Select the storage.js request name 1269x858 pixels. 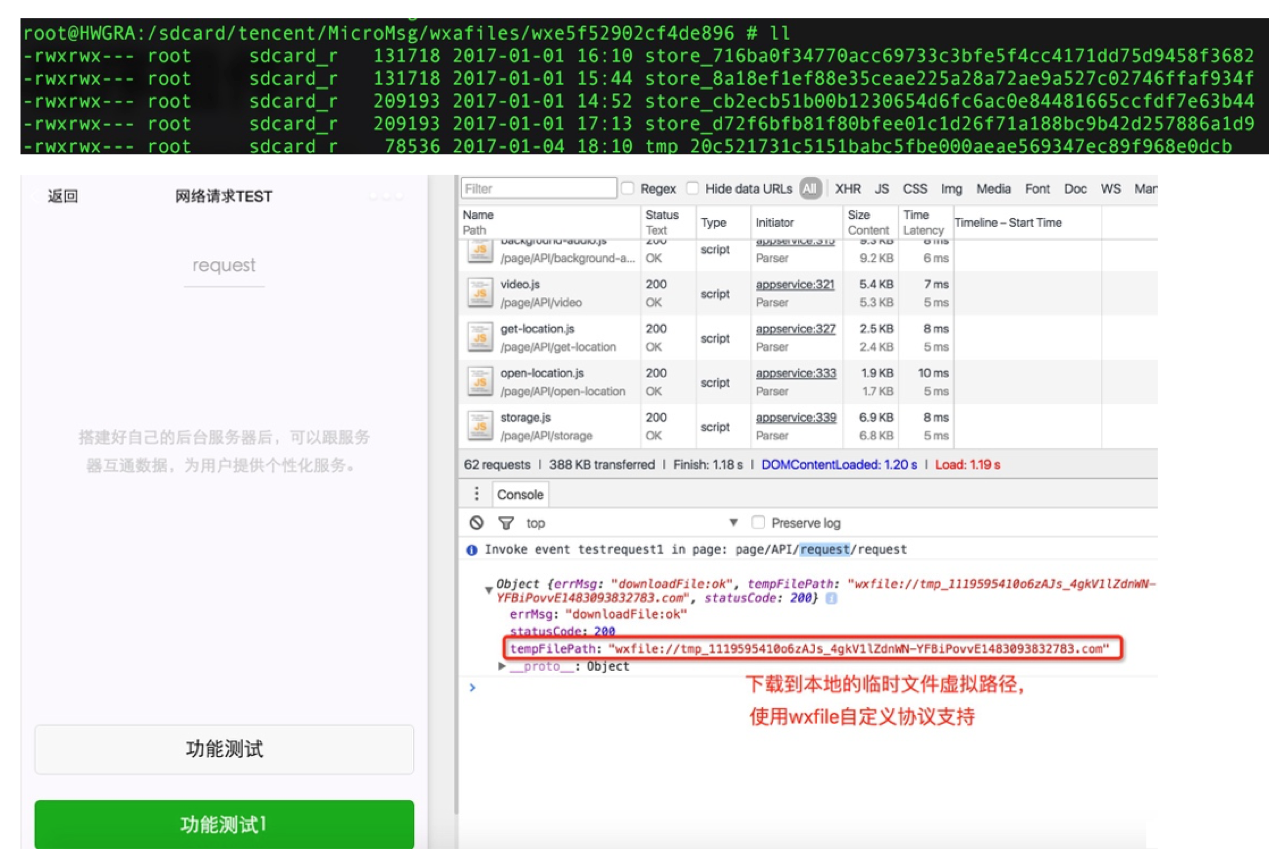click(x=525, y=418)
